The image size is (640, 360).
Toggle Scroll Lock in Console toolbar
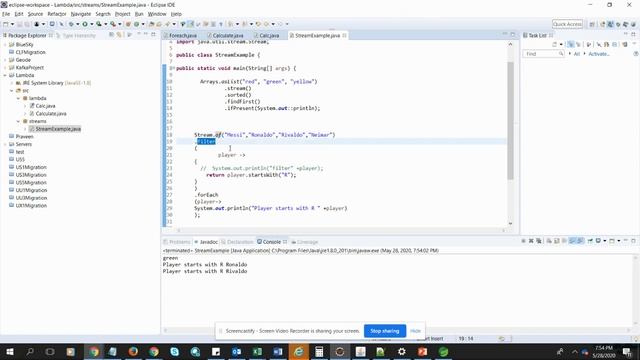pos(556,241)
